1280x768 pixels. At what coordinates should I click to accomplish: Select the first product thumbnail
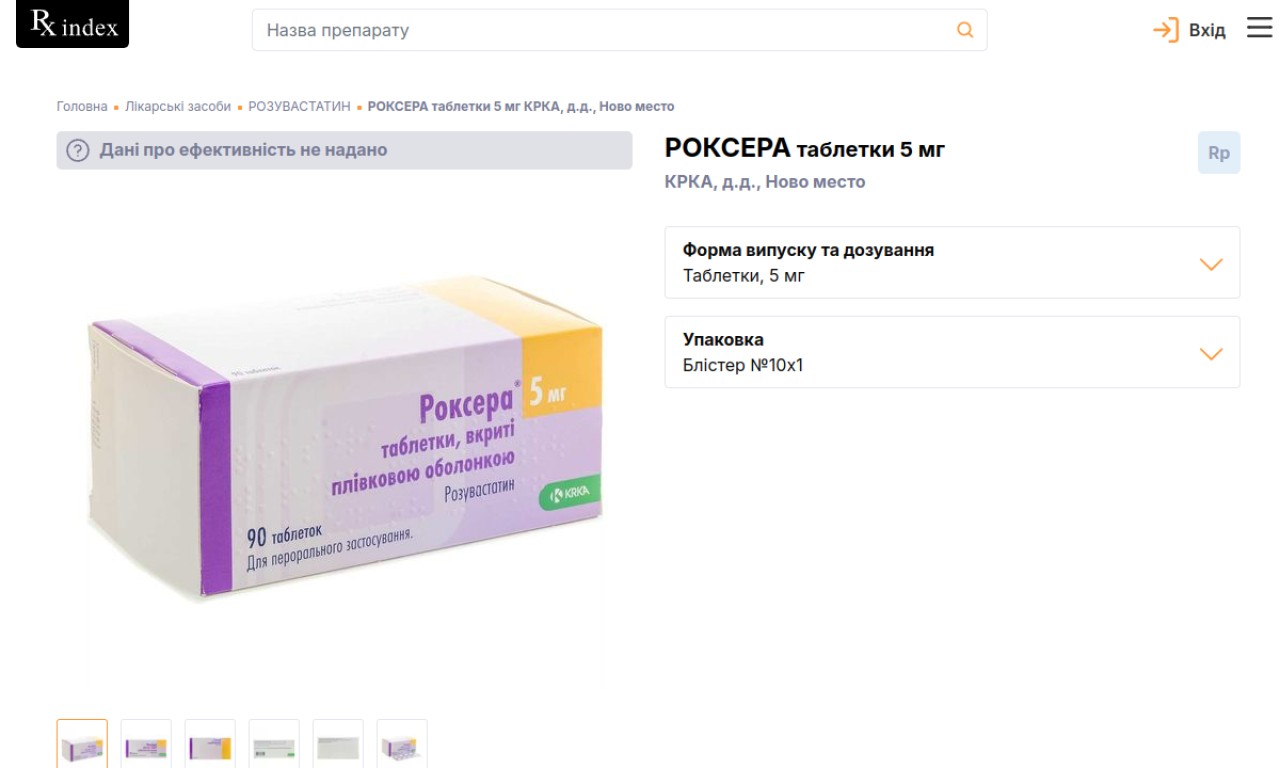tap(82, 745)
